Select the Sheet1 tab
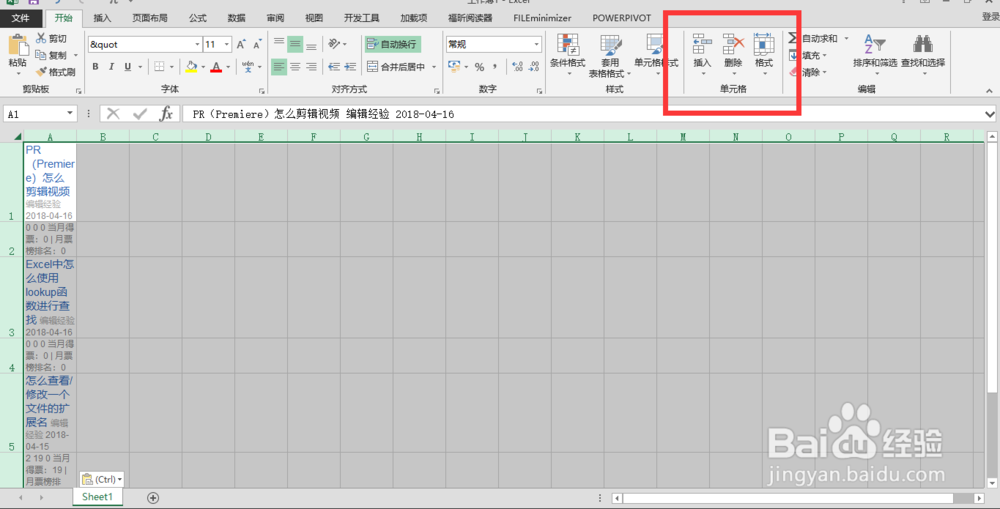 98,496
